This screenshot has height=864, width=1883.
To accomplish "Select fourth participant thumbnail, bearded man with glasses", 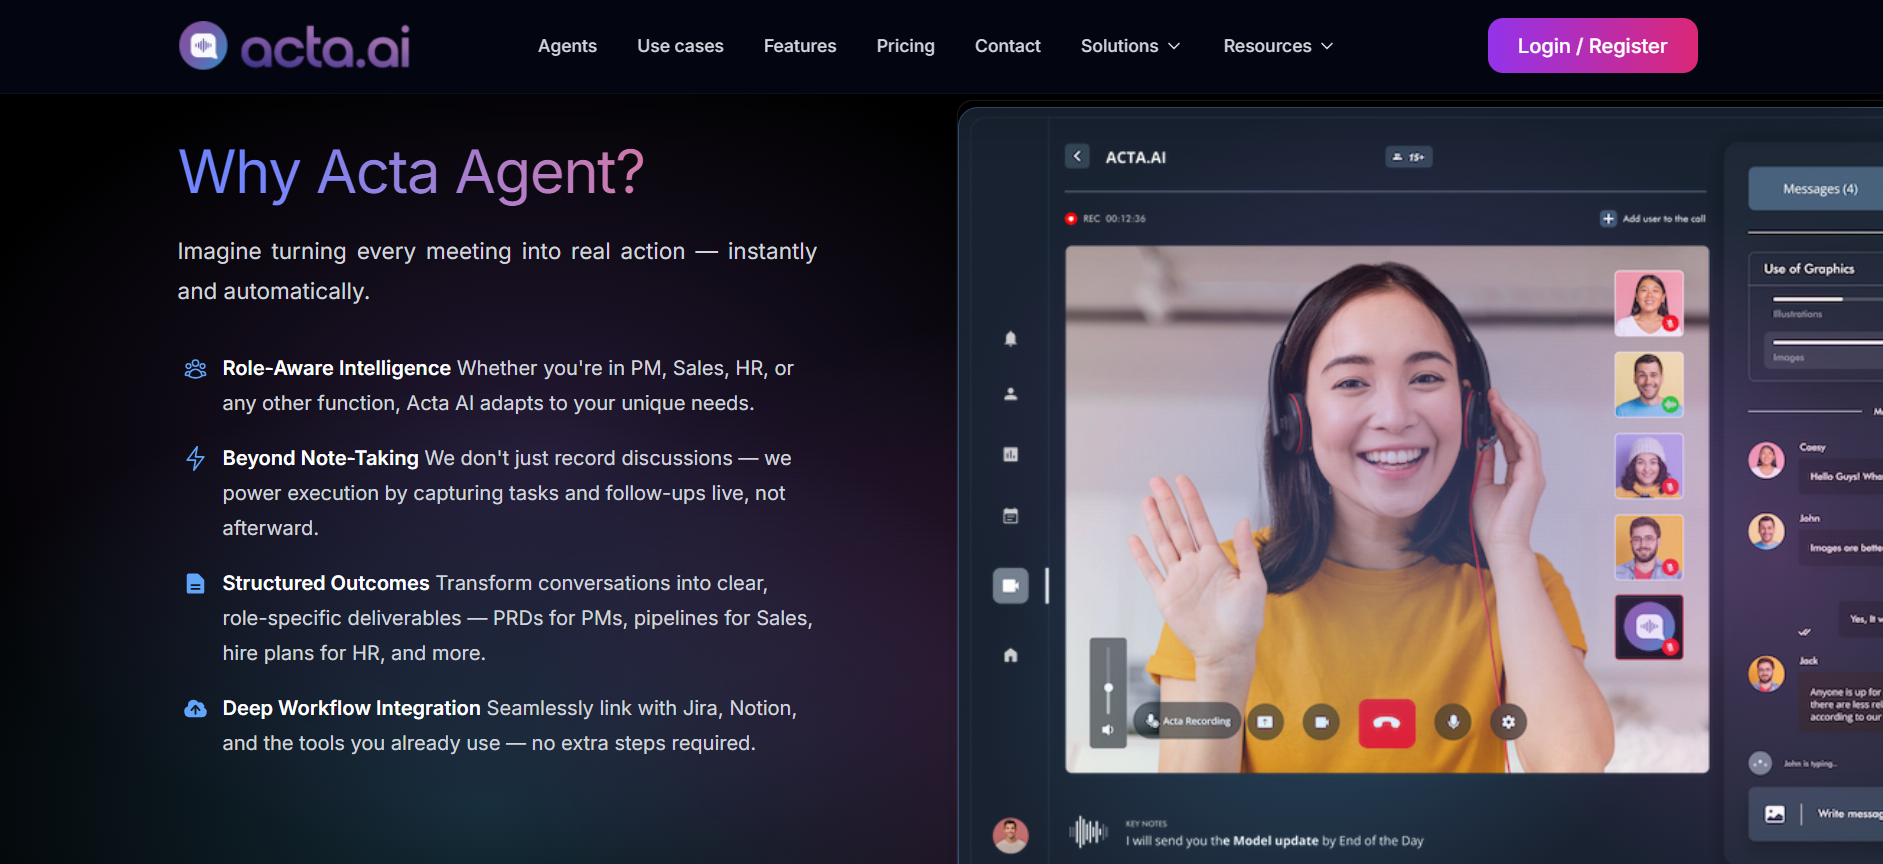I will click(x=1649, y=547).
